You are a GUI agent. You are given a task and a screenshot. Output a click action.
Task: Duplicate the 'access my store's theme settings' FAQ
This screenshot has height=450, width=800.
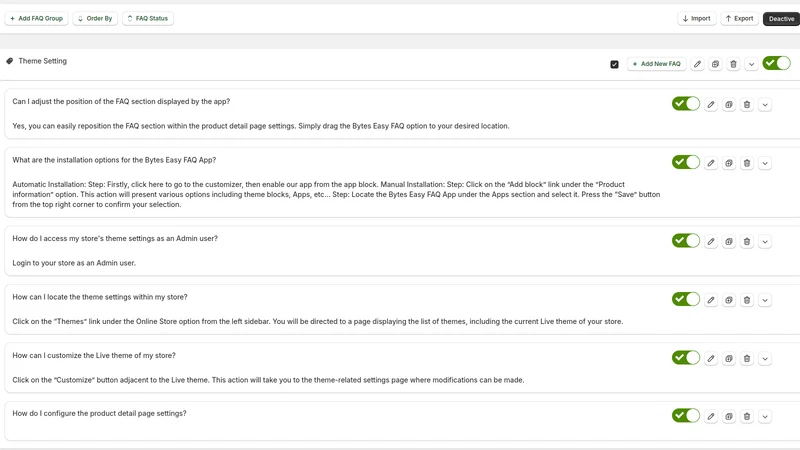[x=729, y=242]
